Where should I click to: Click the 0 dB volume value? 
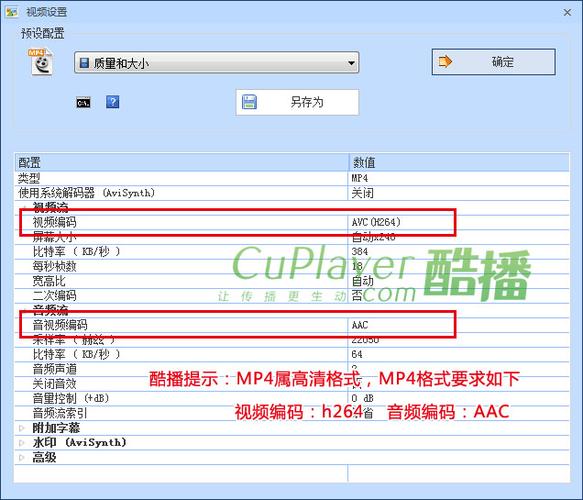[363, 399]
